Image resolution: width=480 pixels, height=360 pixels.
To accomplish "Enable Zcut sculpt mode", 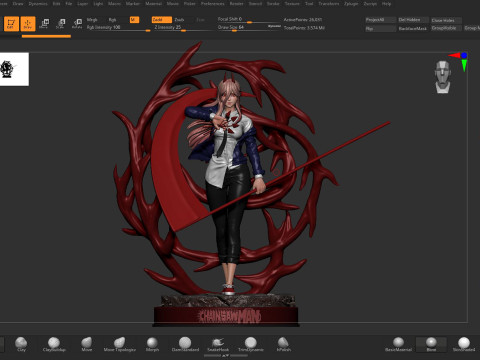I will (200, 20).
